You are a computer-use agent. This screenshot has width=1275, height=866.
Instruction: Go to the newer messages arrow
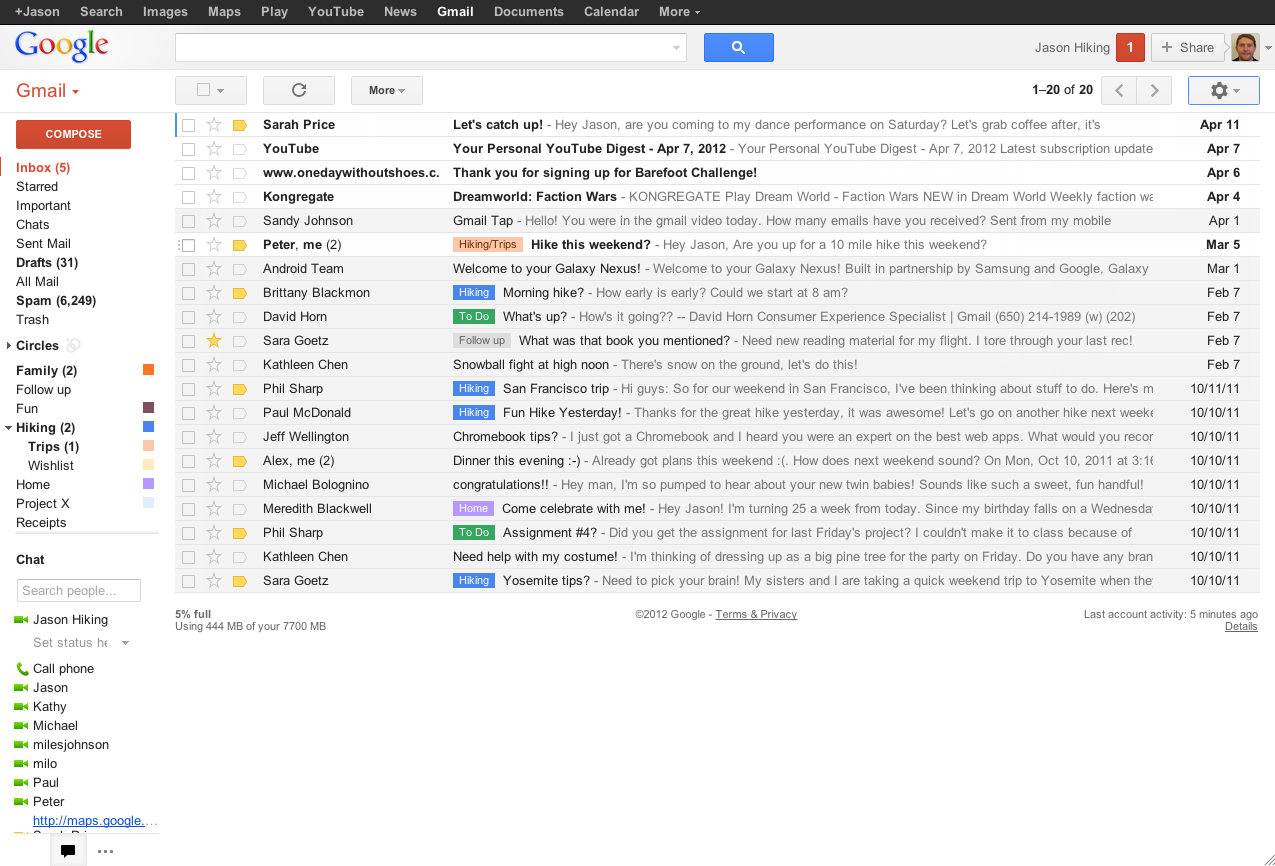(1119, 90)
